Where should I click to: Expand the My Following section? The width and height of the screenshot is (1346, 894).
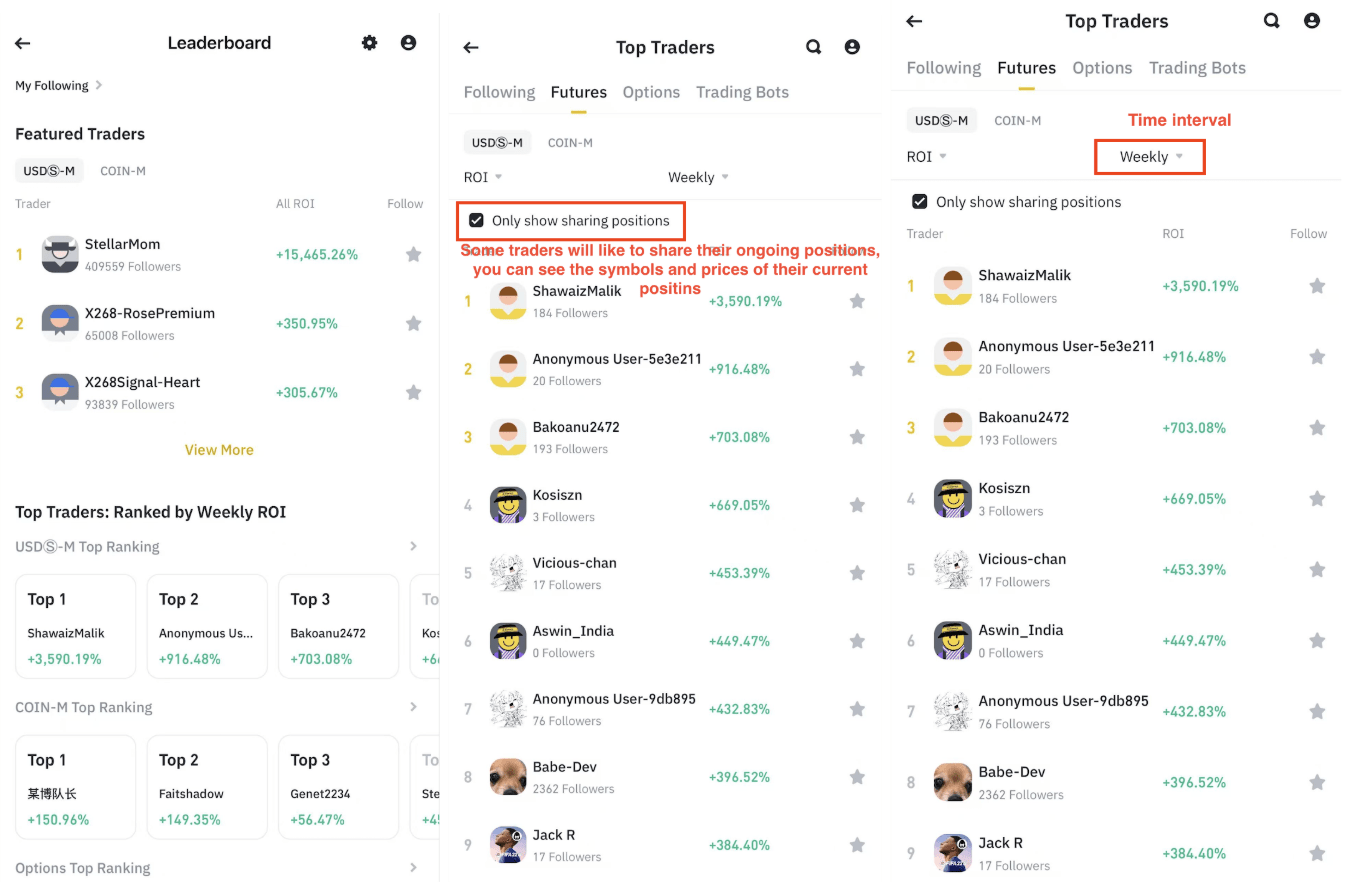(x=57, y=85)
